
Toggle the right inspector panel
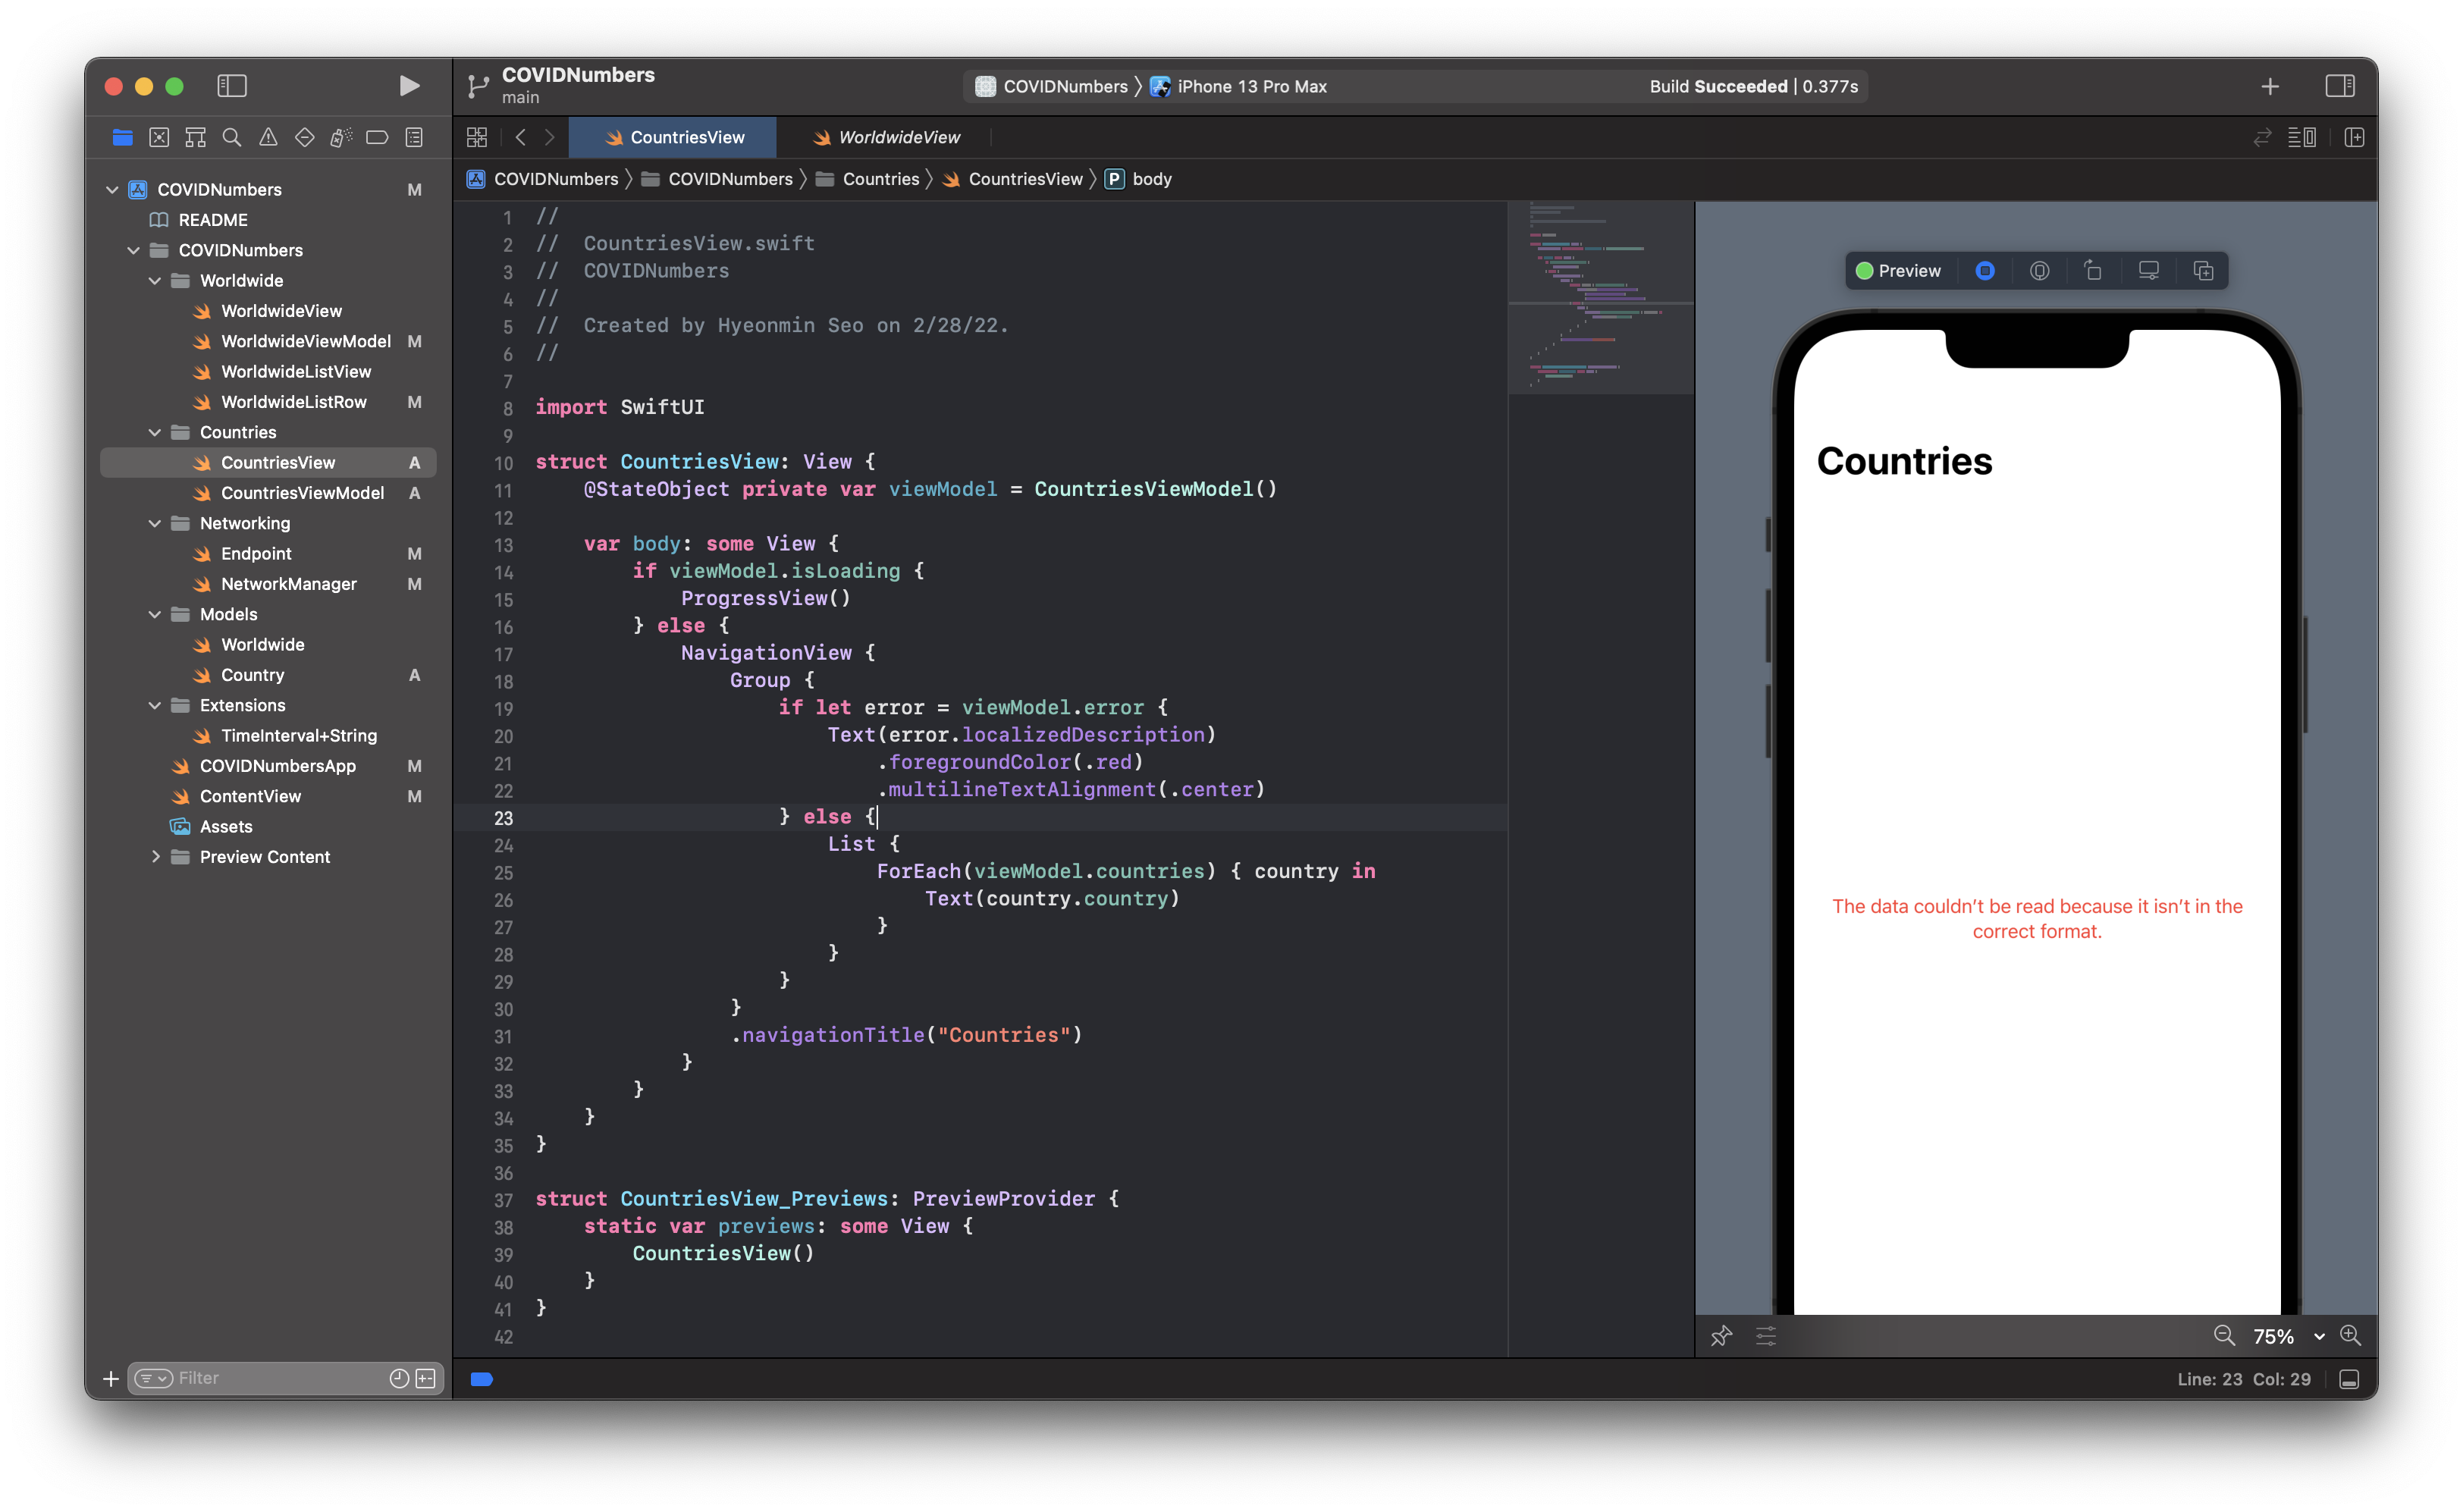[x=2339, y=86]
